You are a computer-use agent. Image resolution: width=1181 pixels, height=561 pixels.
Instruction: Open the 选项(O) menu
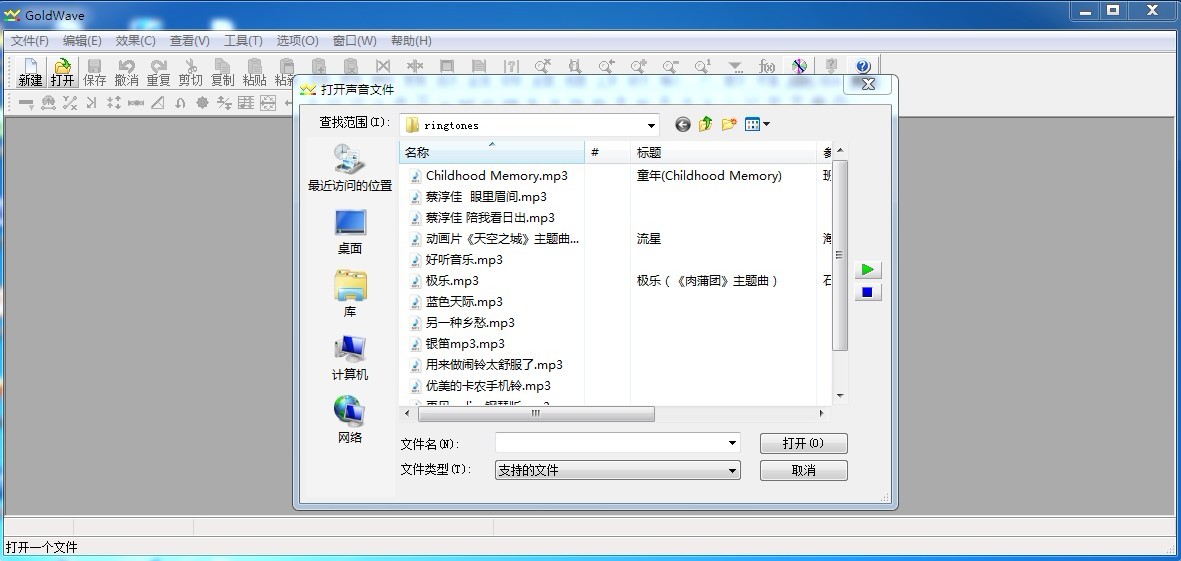click(x=298, y=41)
